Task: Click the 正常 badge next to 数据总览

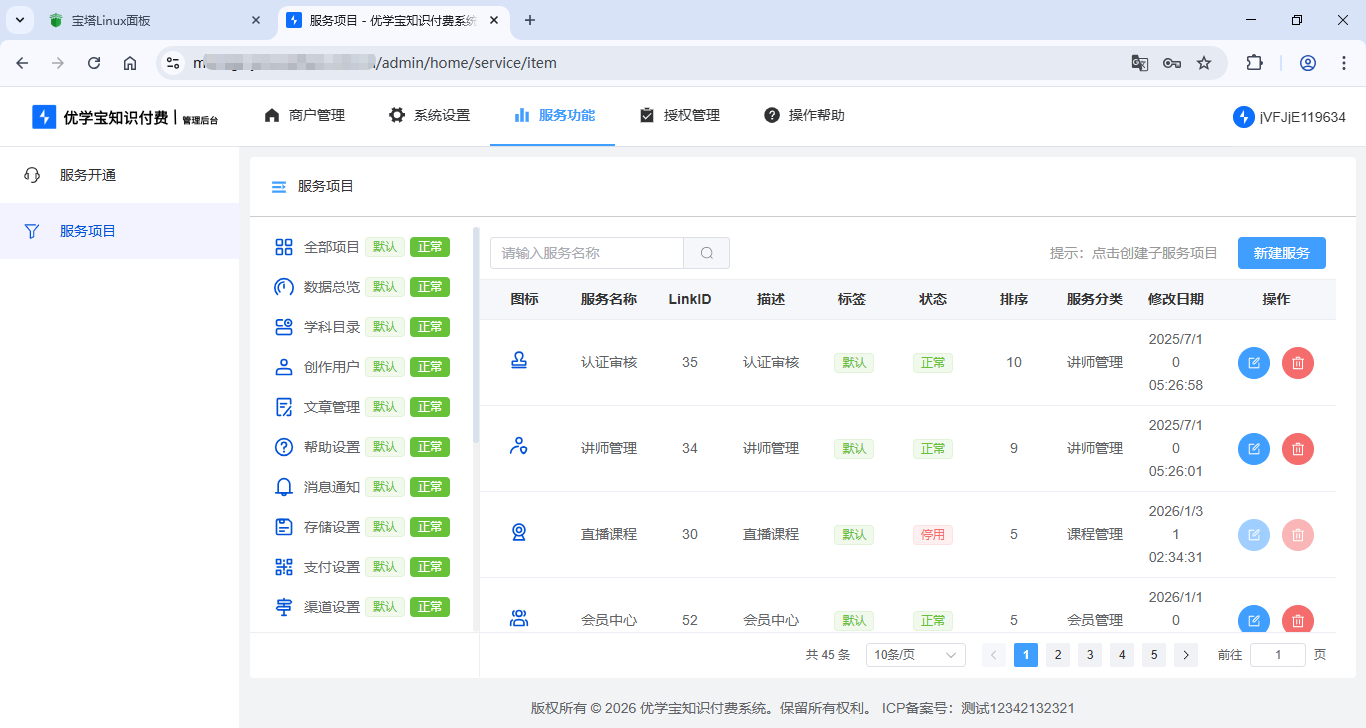Action: (430, 287)
